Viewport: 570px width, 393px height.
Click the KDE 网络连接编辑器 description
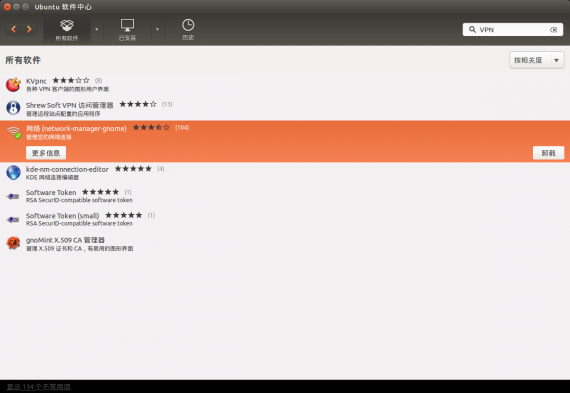[x=52, y=177]
